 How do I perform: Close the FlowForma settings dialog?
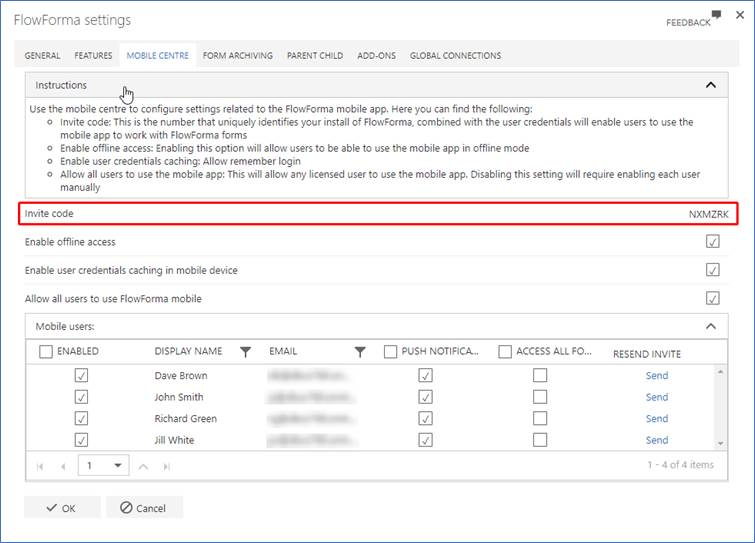(x=740, y=15)
